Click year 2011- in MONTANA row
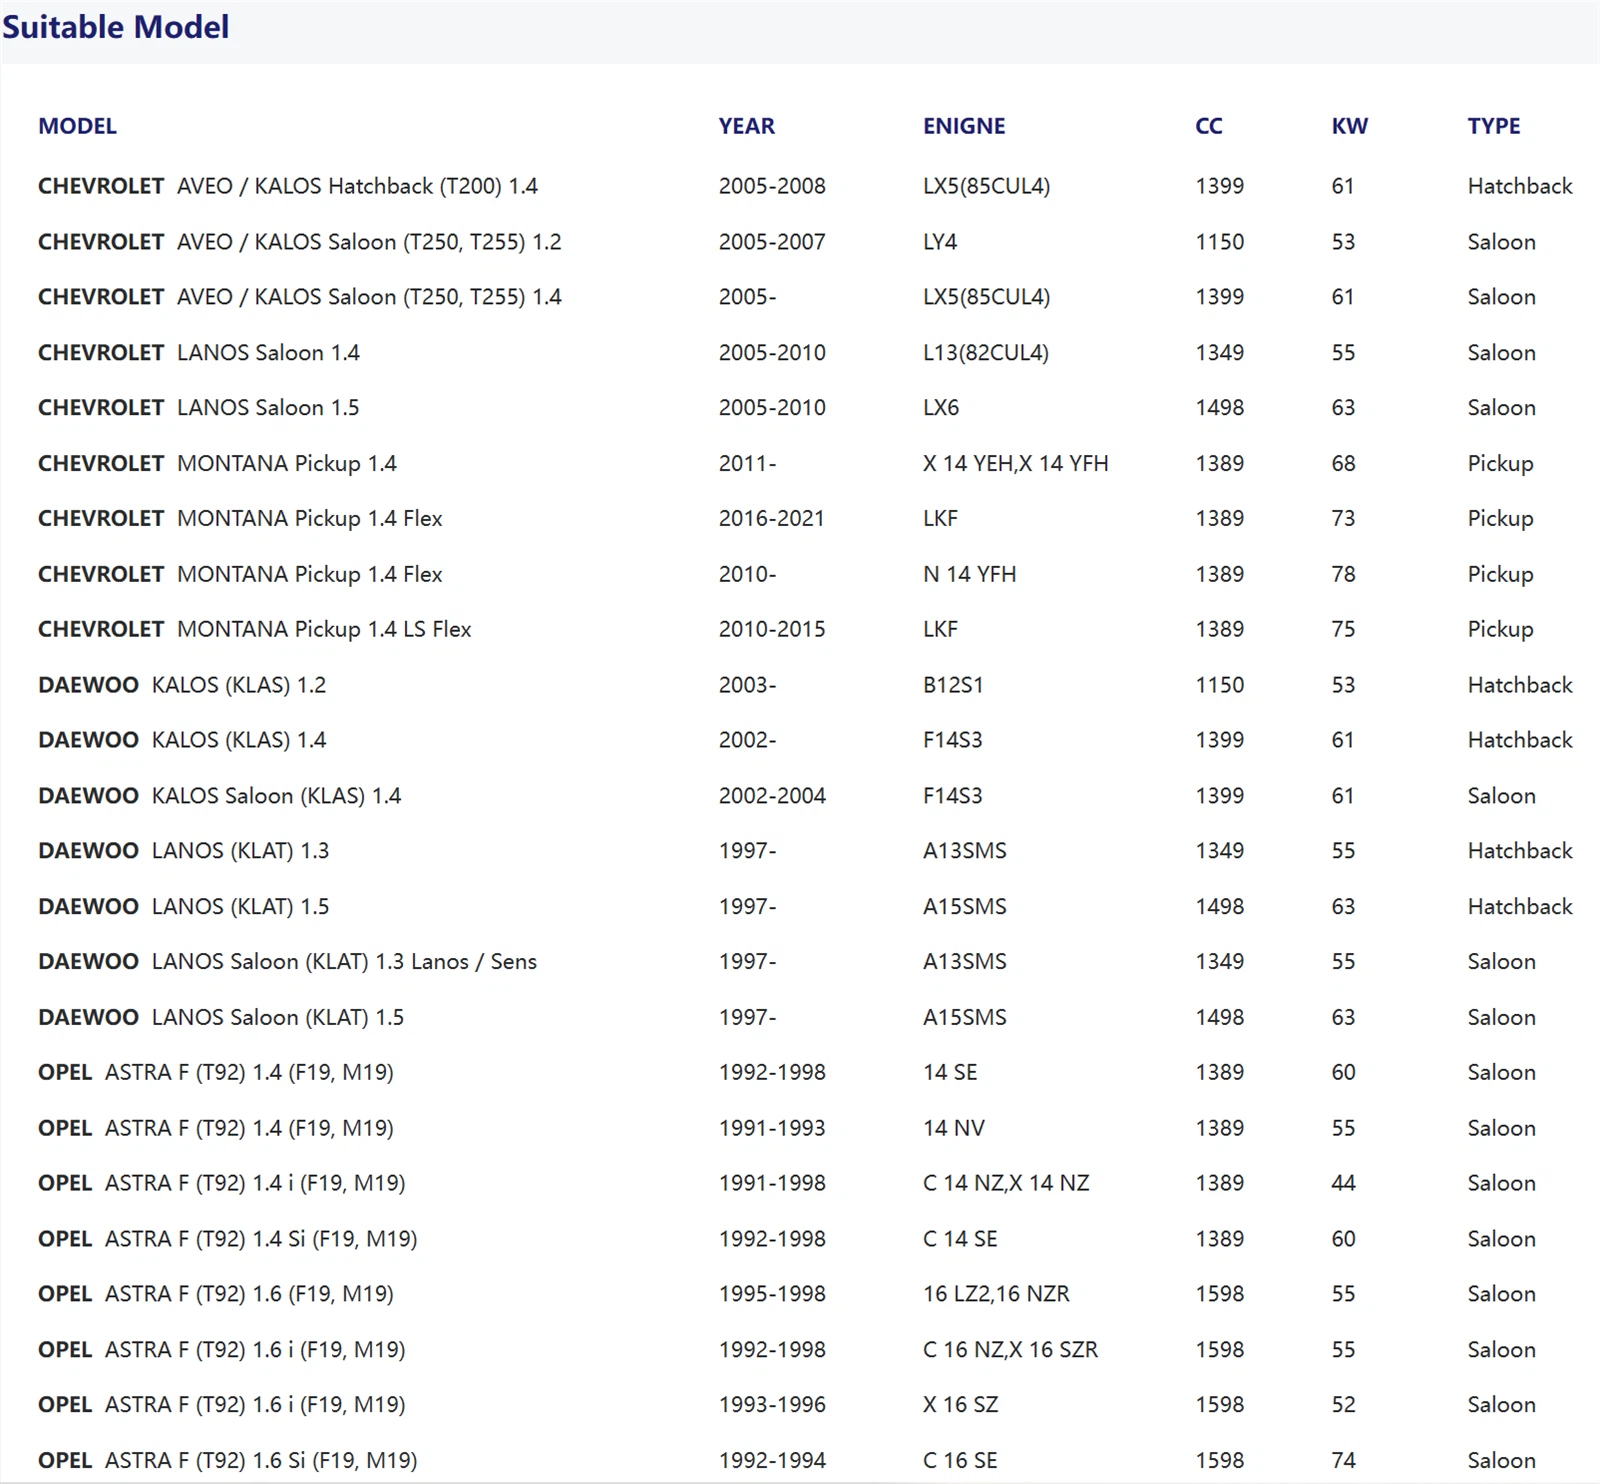 click(x=747, y=464)
